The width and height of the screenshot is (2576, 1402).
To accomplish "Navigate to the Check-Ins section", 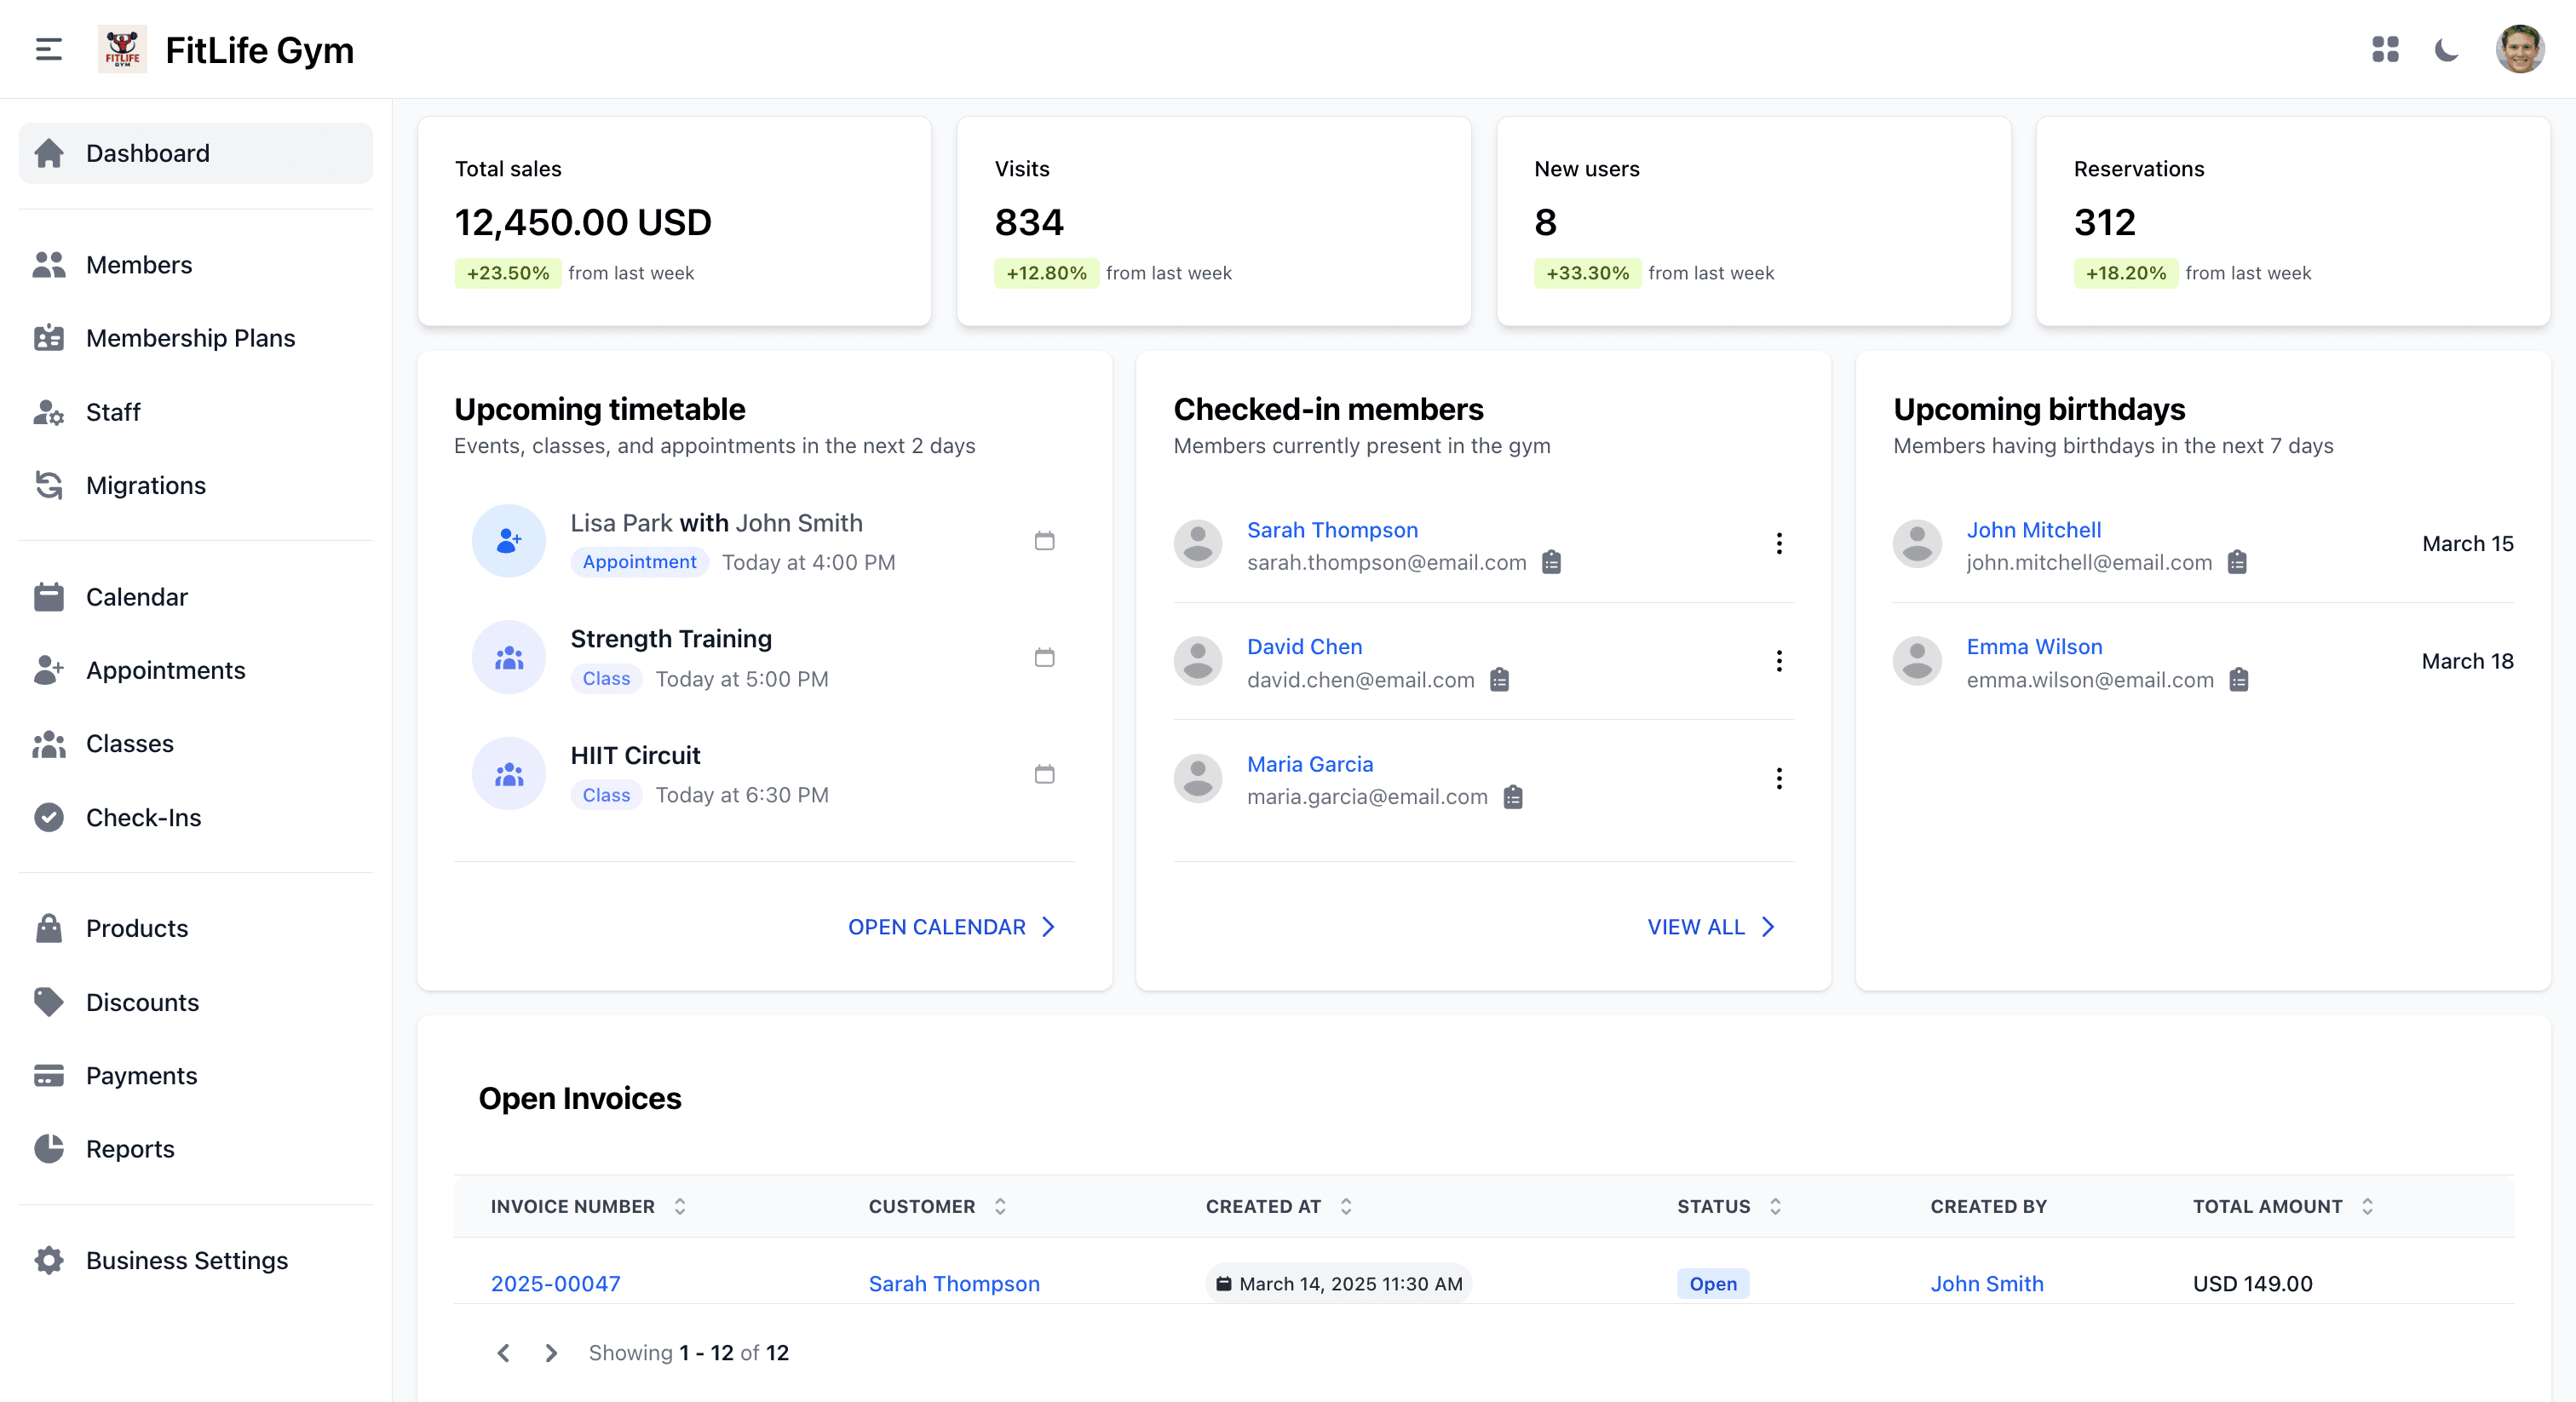I will click(144, 817).
